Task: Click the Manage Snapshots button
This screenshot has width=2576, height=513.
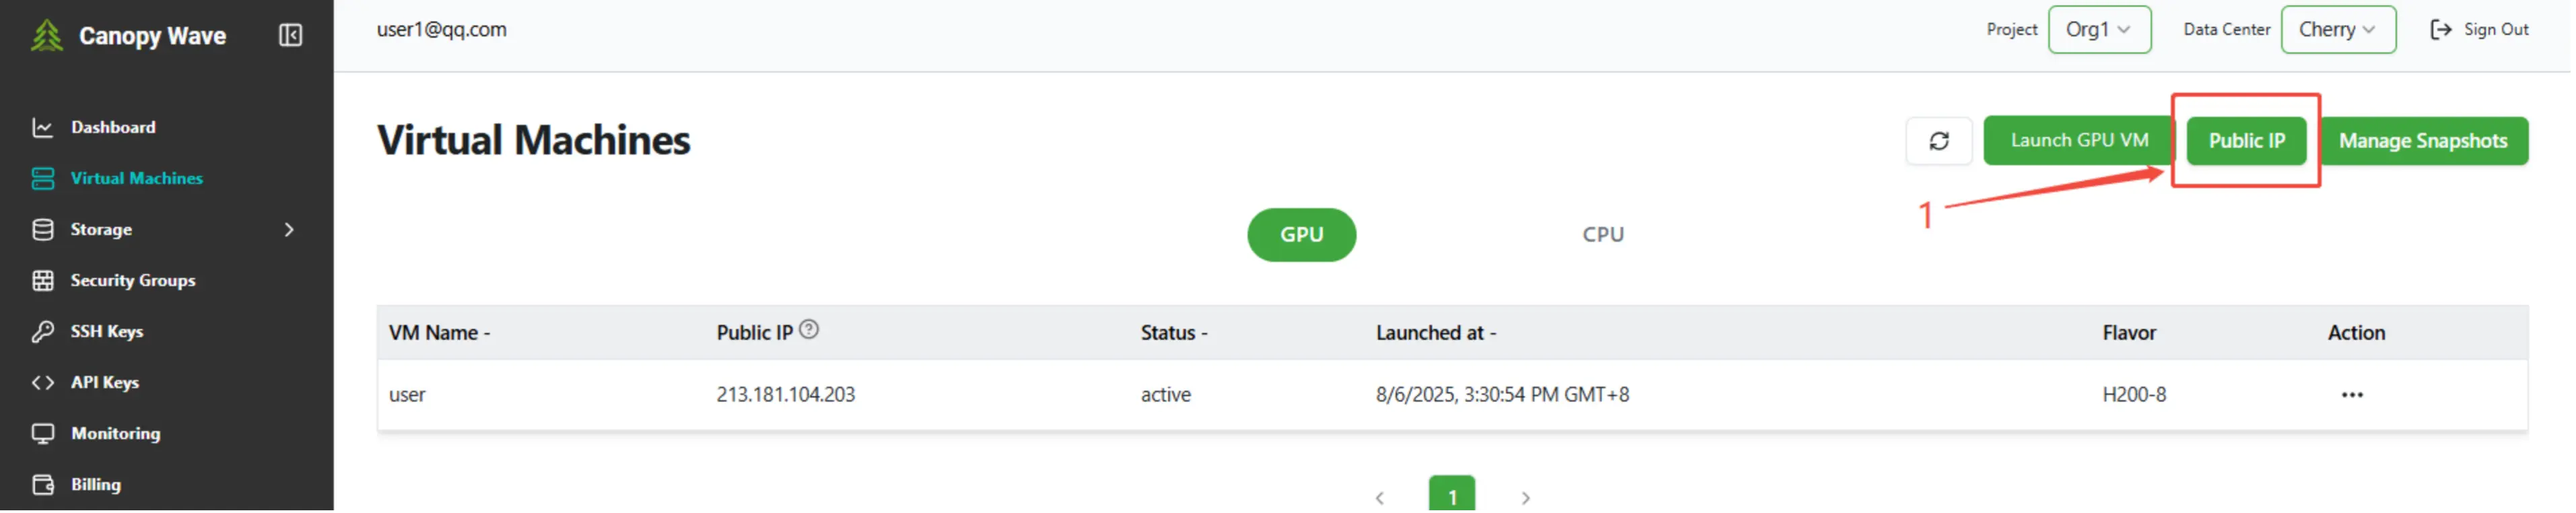Action: 2422,141
